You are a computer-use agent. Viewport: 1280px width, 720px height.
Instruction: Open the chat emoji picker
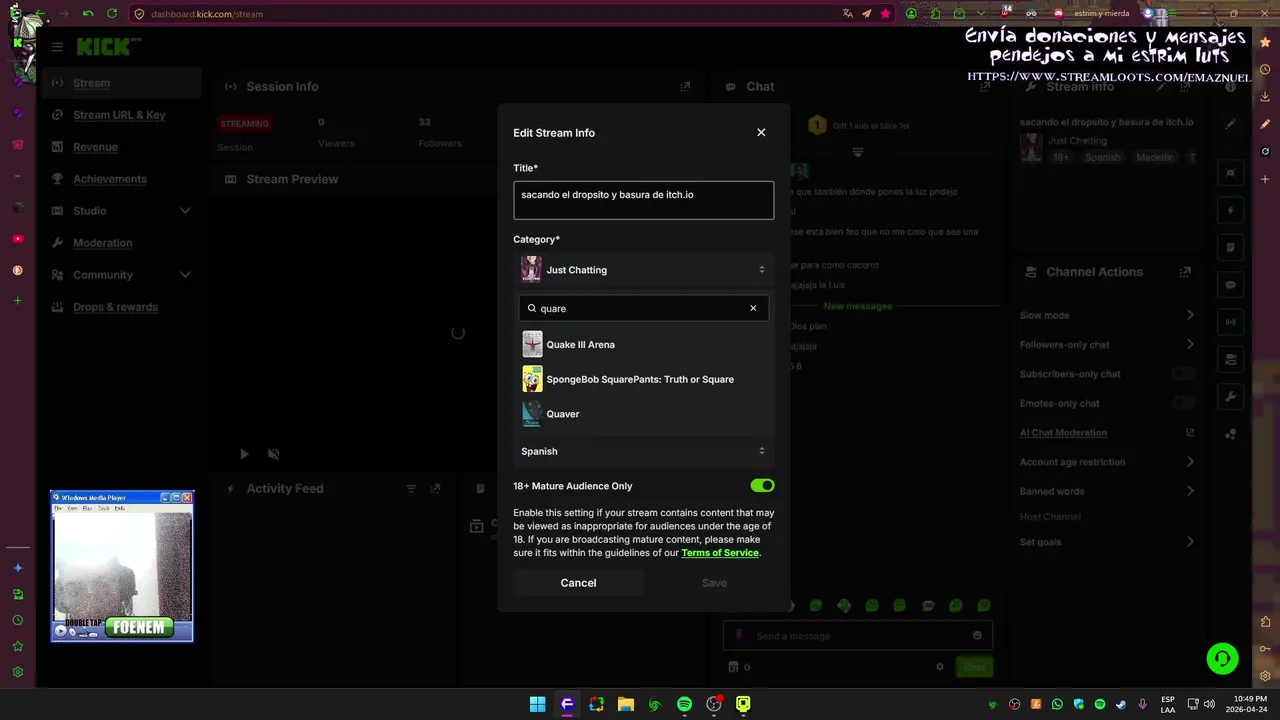[977, 636]
